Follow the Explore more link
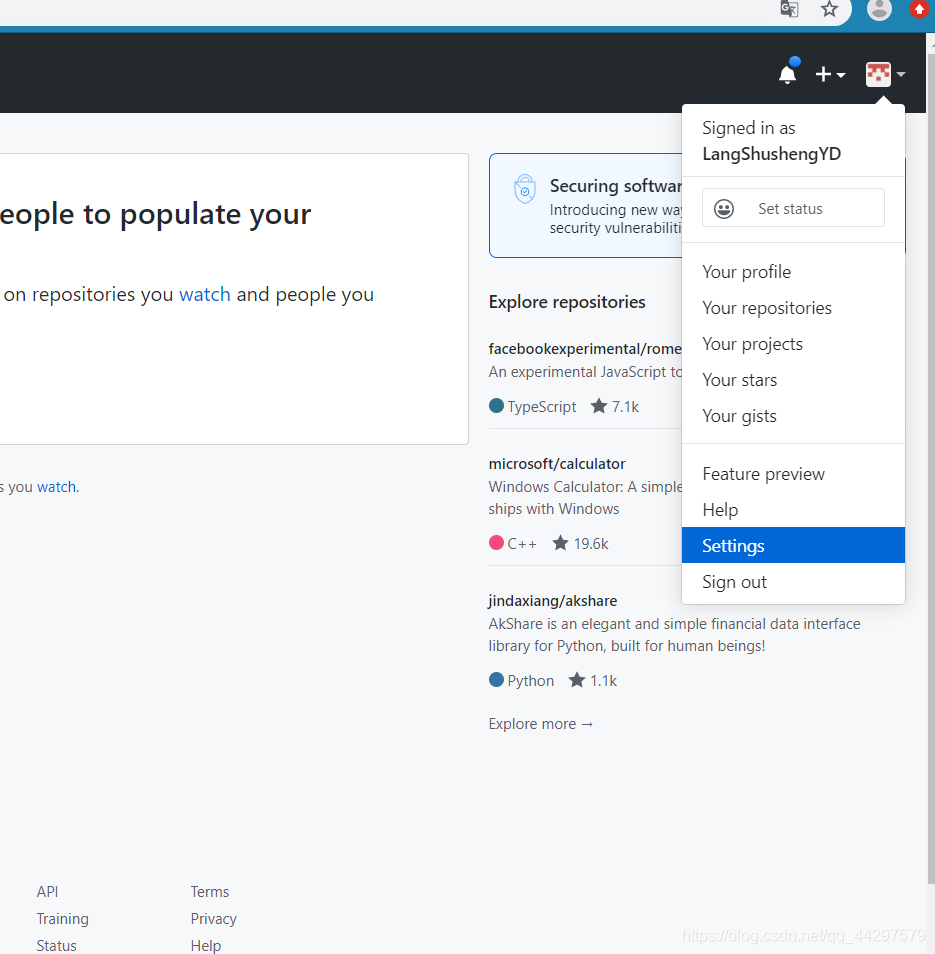The image size is (935, 954). tap(540, 724)
